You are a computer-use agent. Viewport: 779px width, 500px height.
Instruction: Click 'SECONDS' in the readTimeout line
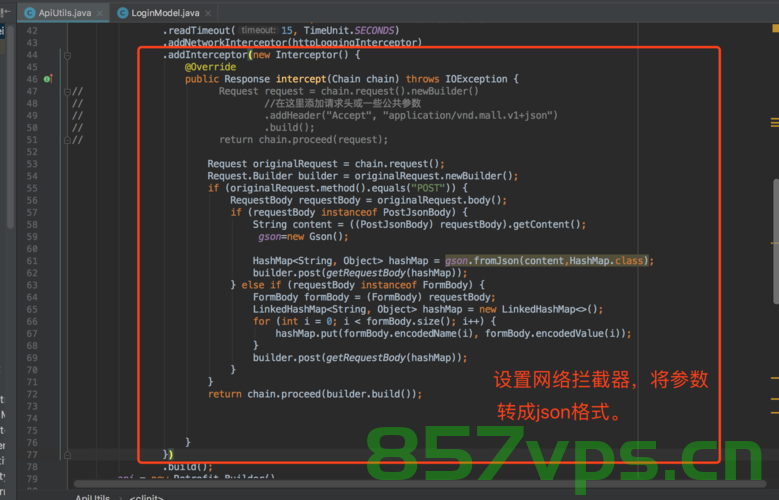(x=374, y=30)
